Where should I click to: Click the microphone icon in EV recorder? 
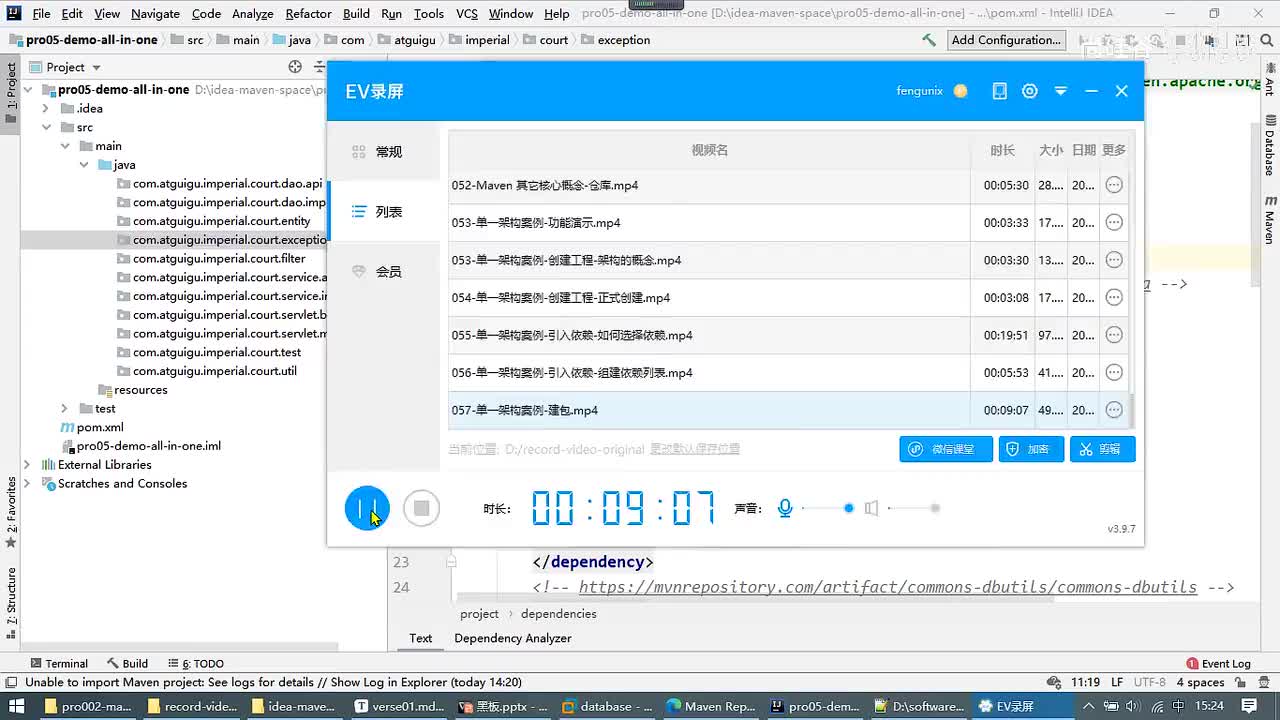785,508
